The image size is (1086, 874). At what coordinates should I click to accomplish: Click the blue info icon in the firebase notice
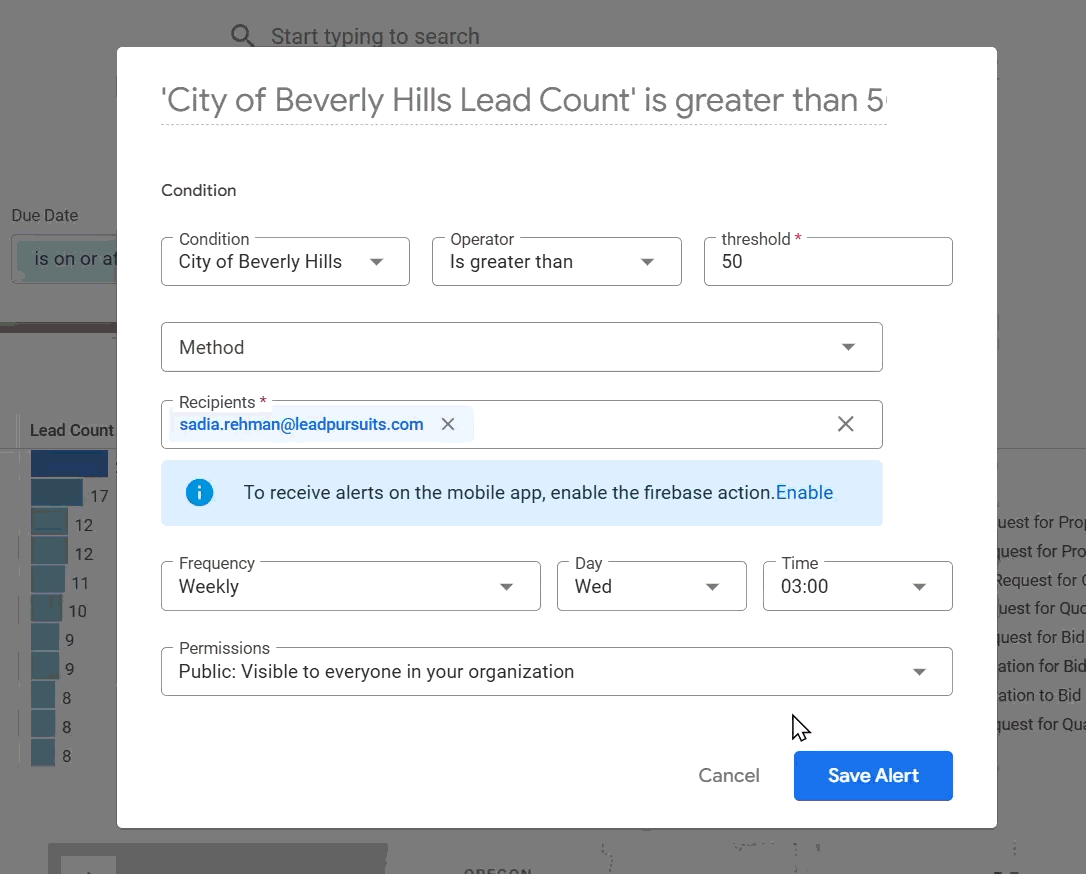(199, 492)
